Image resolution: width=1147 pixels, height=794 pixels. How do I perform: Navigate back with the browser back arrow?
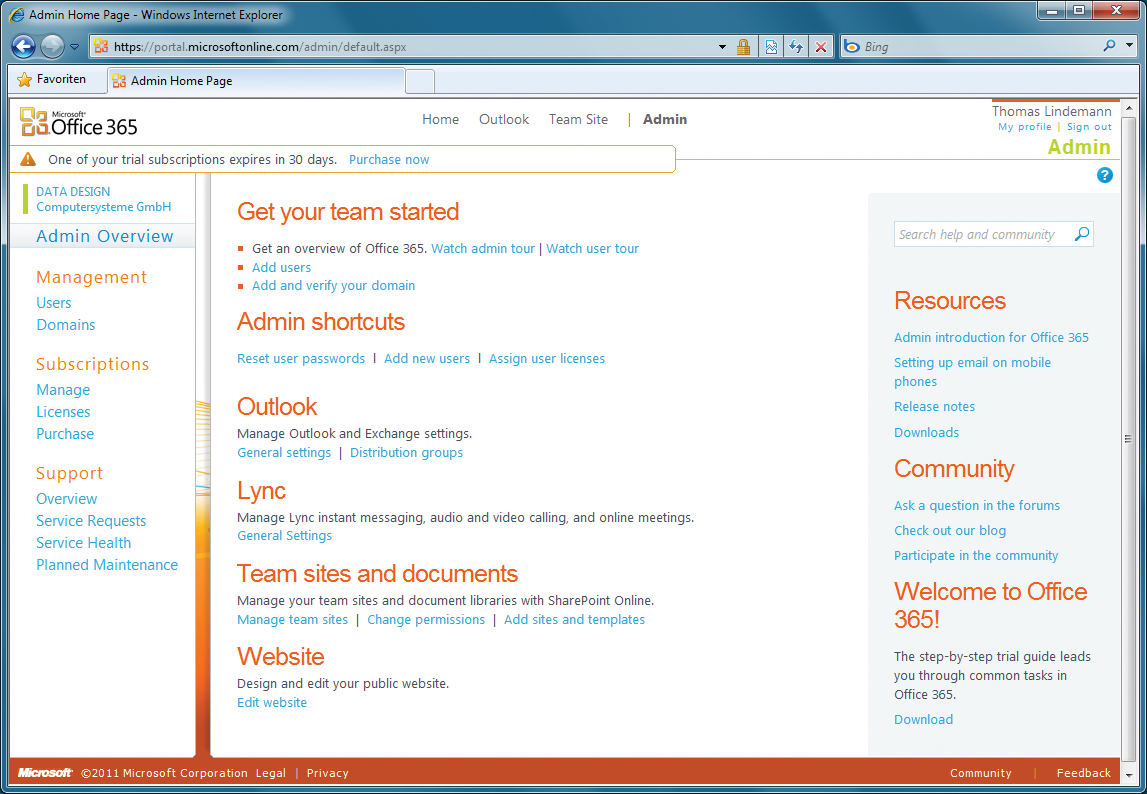point(22,46)
